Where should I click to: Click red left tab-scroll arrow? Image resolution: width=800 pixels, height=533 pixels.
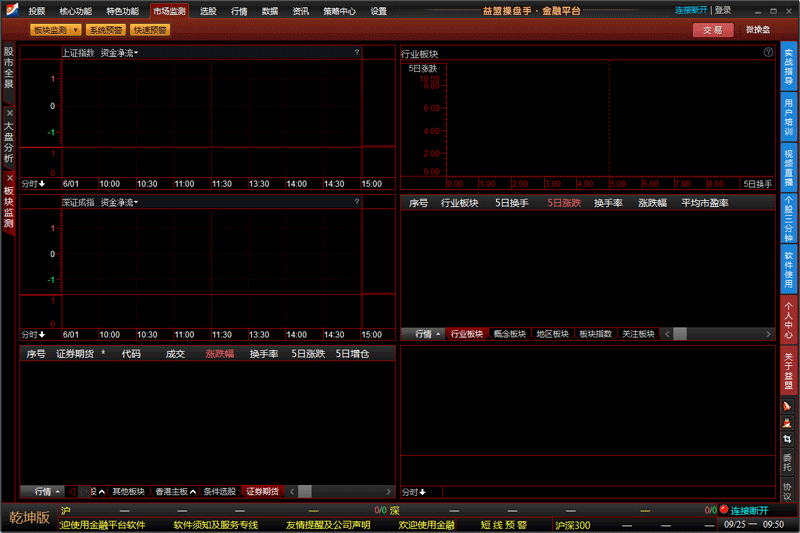(x=71, y=492)
